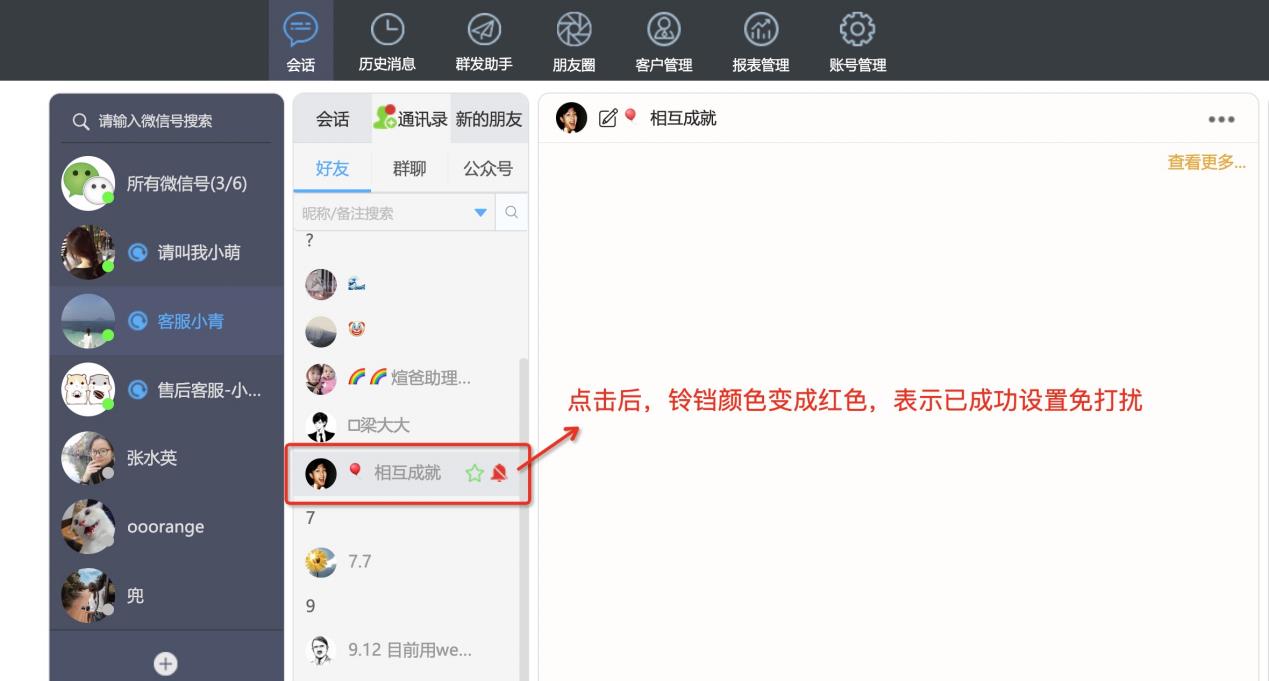The width and height of the screenshot is (1269, 681).
Task: Toggle the red mute bell for 相互成就
Action: [x=499, y=473]
